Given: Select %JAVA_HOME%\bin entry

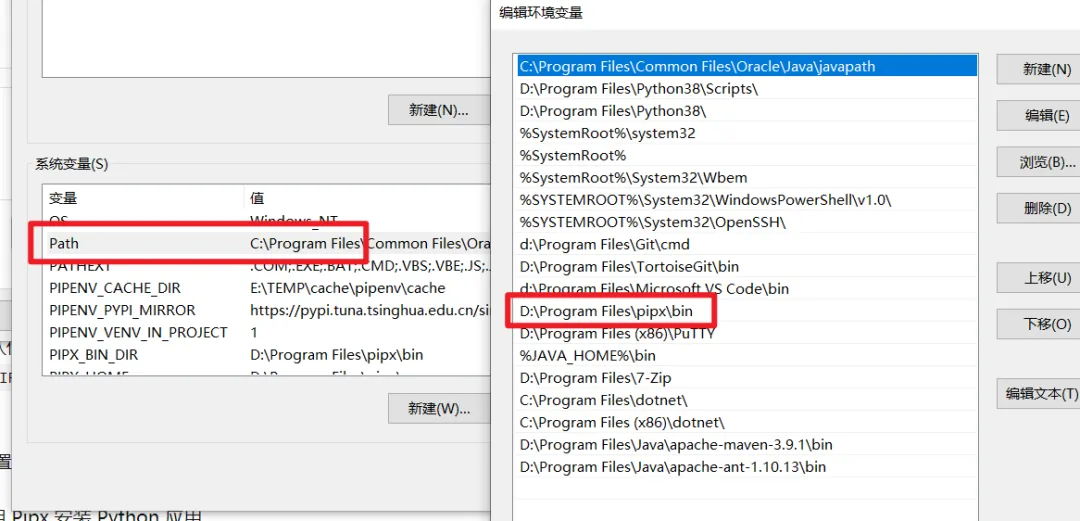Looking at the screenshot, I should click(x=747, y=356).
